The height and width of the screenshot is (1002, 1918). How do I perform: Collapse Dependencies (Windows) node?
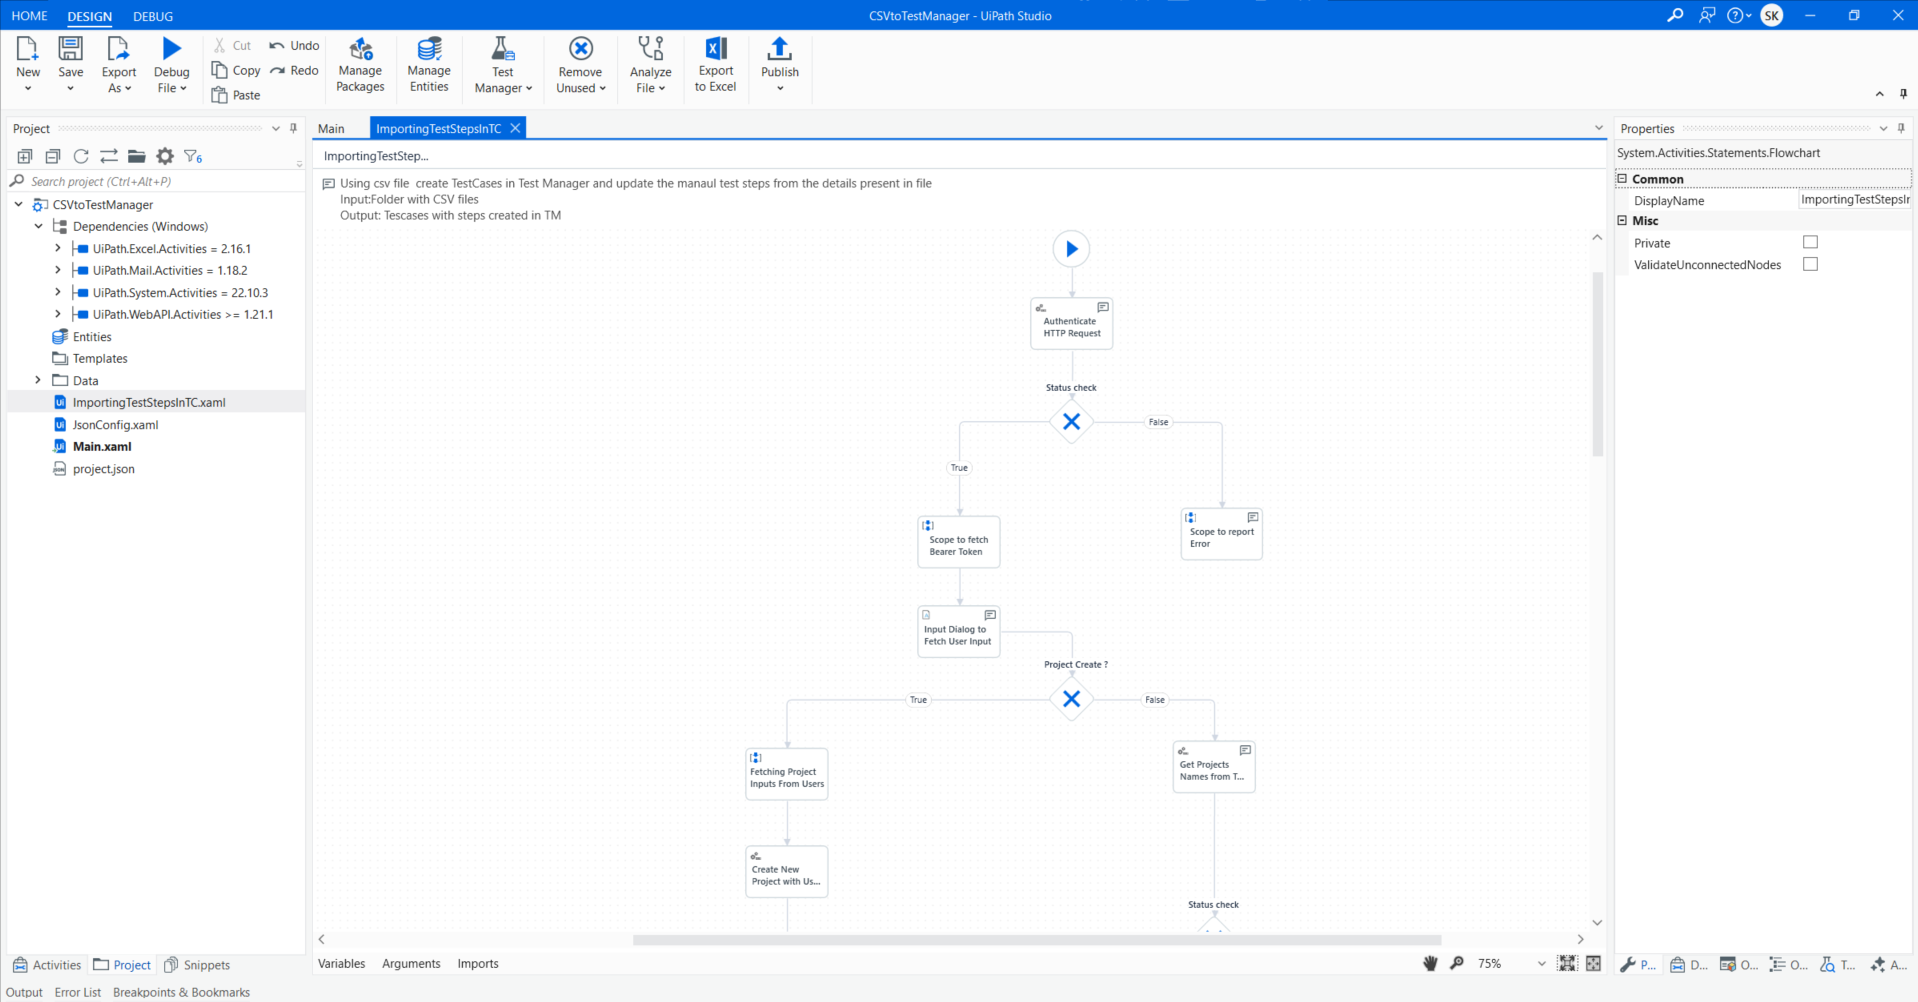38,226
